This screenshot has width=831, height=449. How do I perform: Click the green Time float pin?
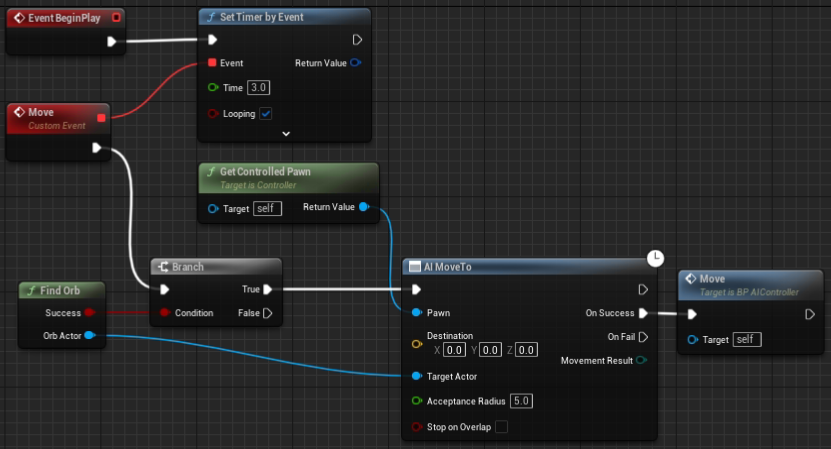(213, 87)
